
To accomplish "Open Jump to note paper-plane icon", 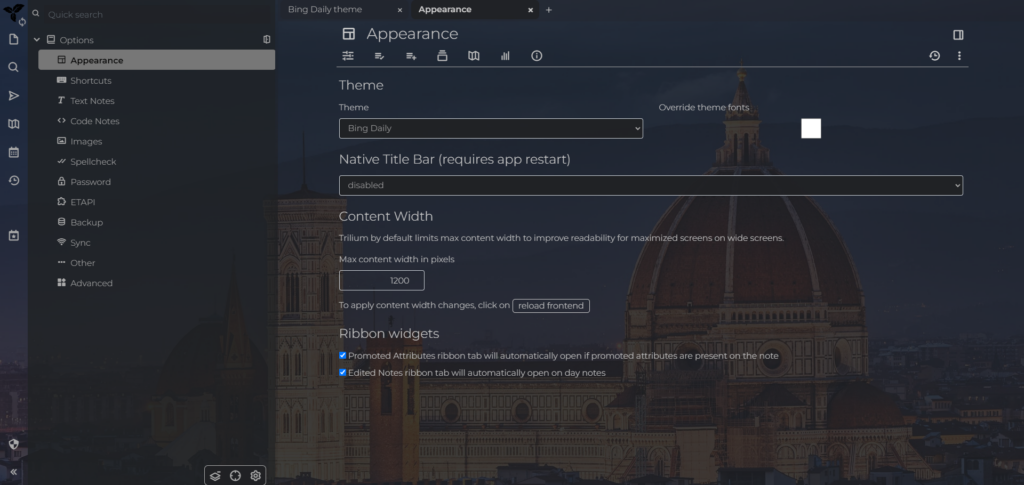I will pyautogui.click(x=13, y=96).
